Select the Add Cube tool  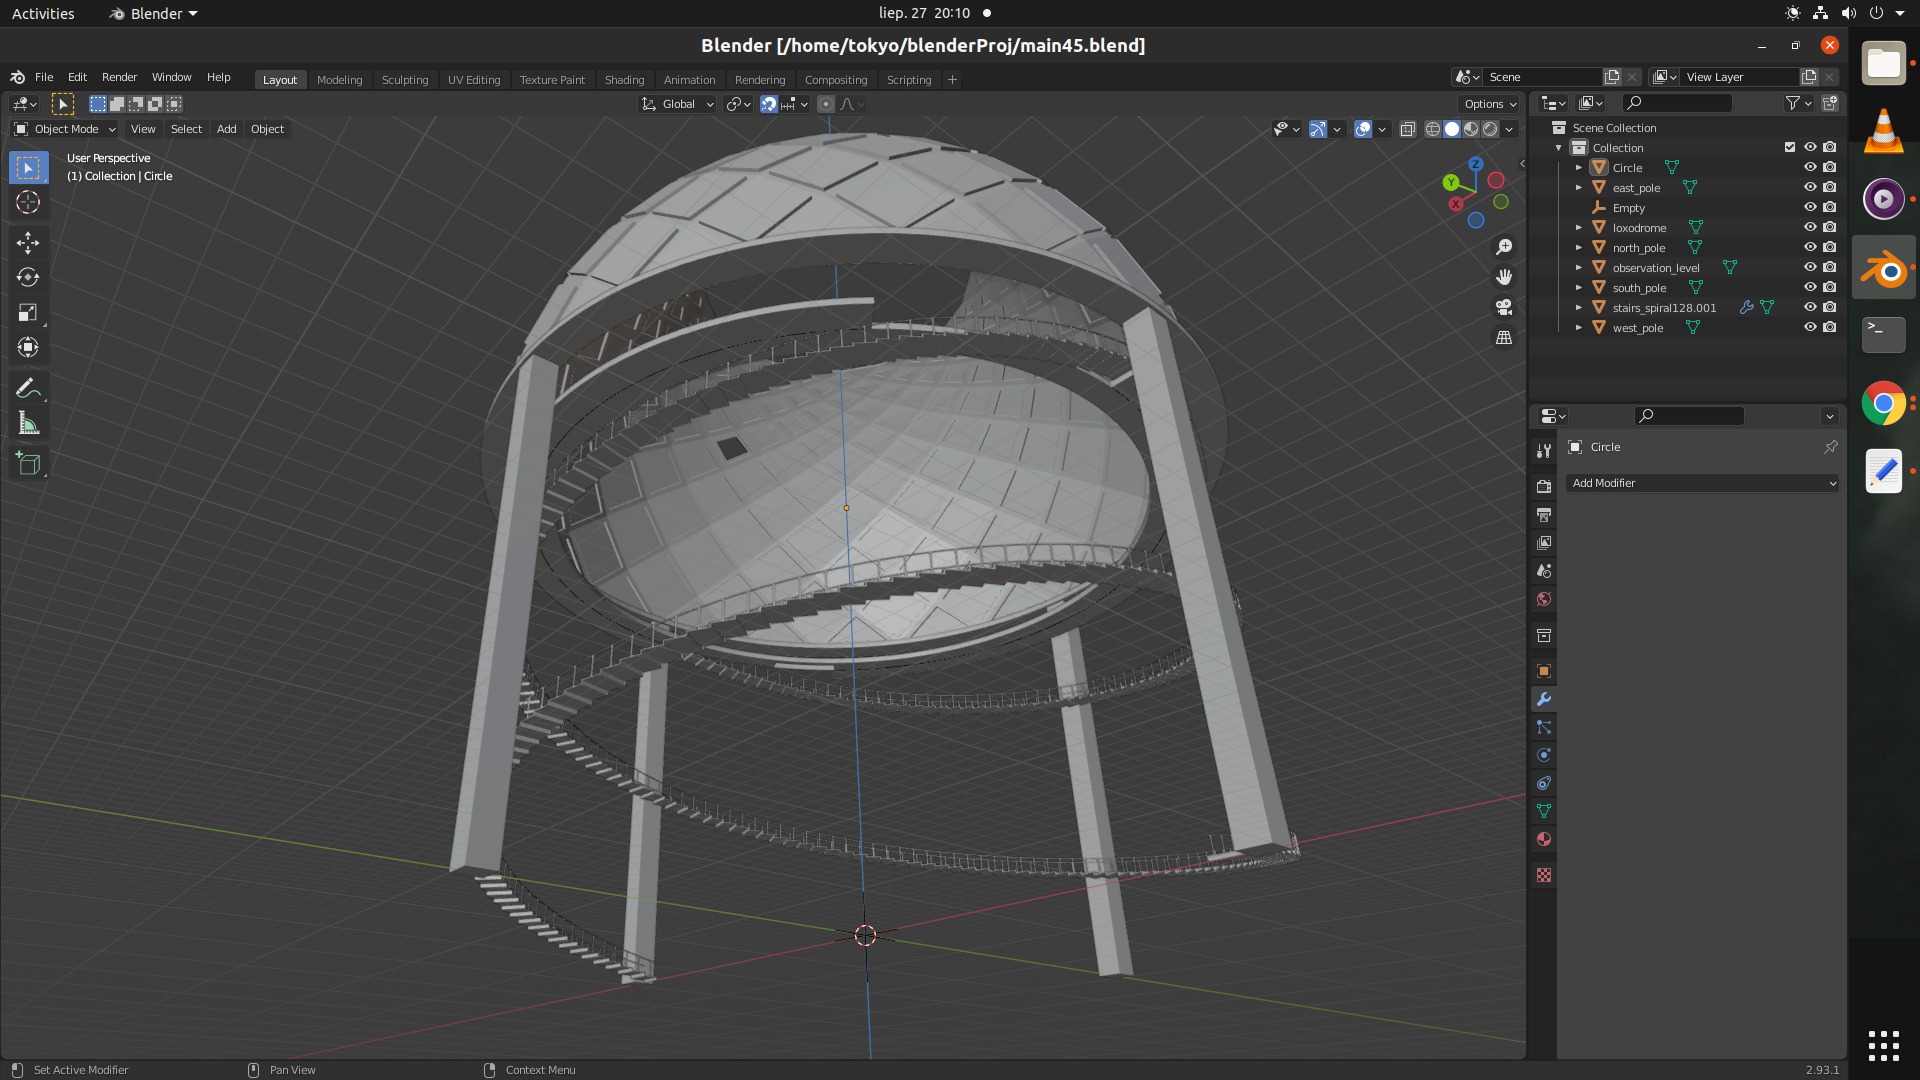tap(28, 464)
